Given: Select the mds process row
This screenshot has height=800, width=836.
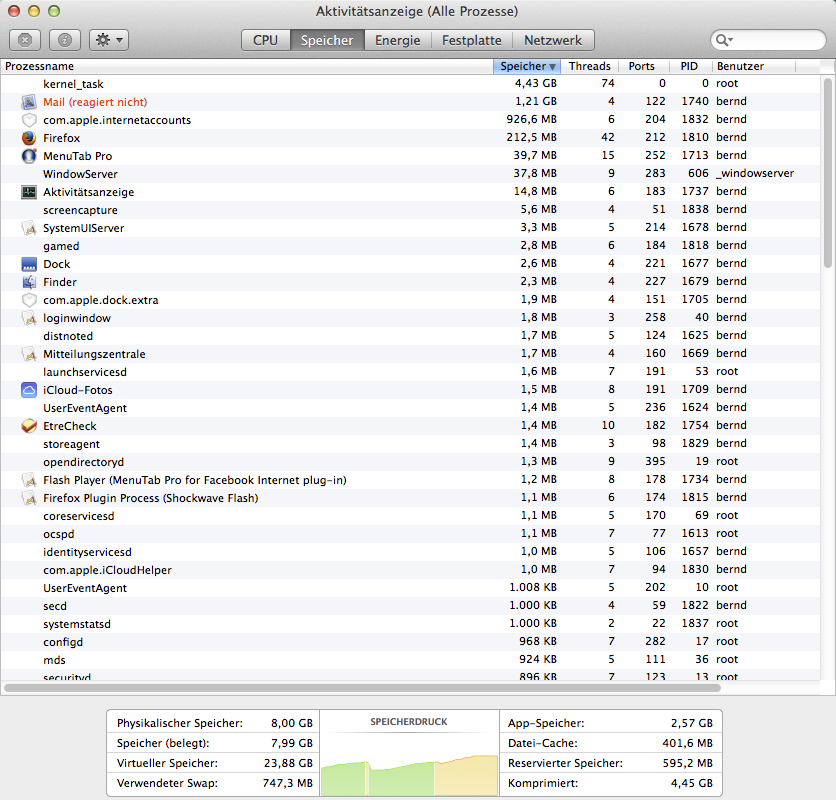Looking at the screenshot, I should pyautogui.click(x=411, y=660).
